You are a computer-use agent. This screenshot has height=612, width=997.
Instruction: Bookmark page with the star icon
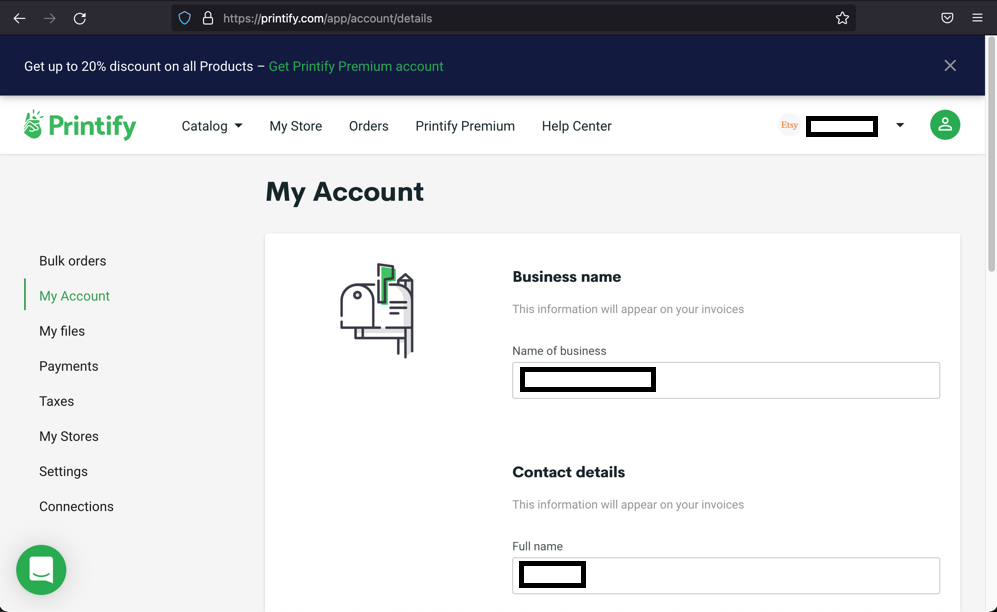pyautogui.click(x=842, y=18)
